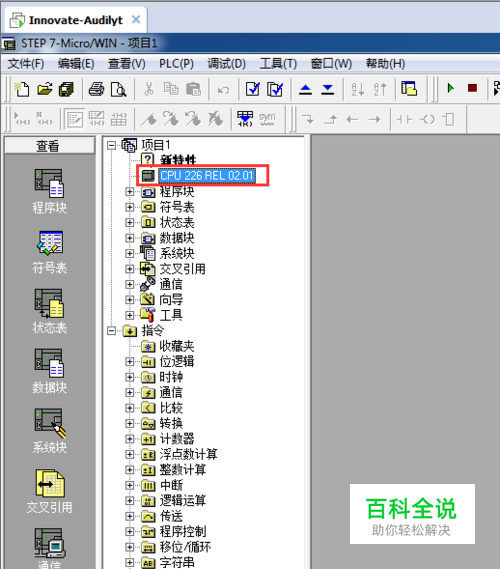Image resolution: width=500 pixels, height=569 pixels.
Task: Open the 编辑(E) menu
Action: tap(76, 64)
